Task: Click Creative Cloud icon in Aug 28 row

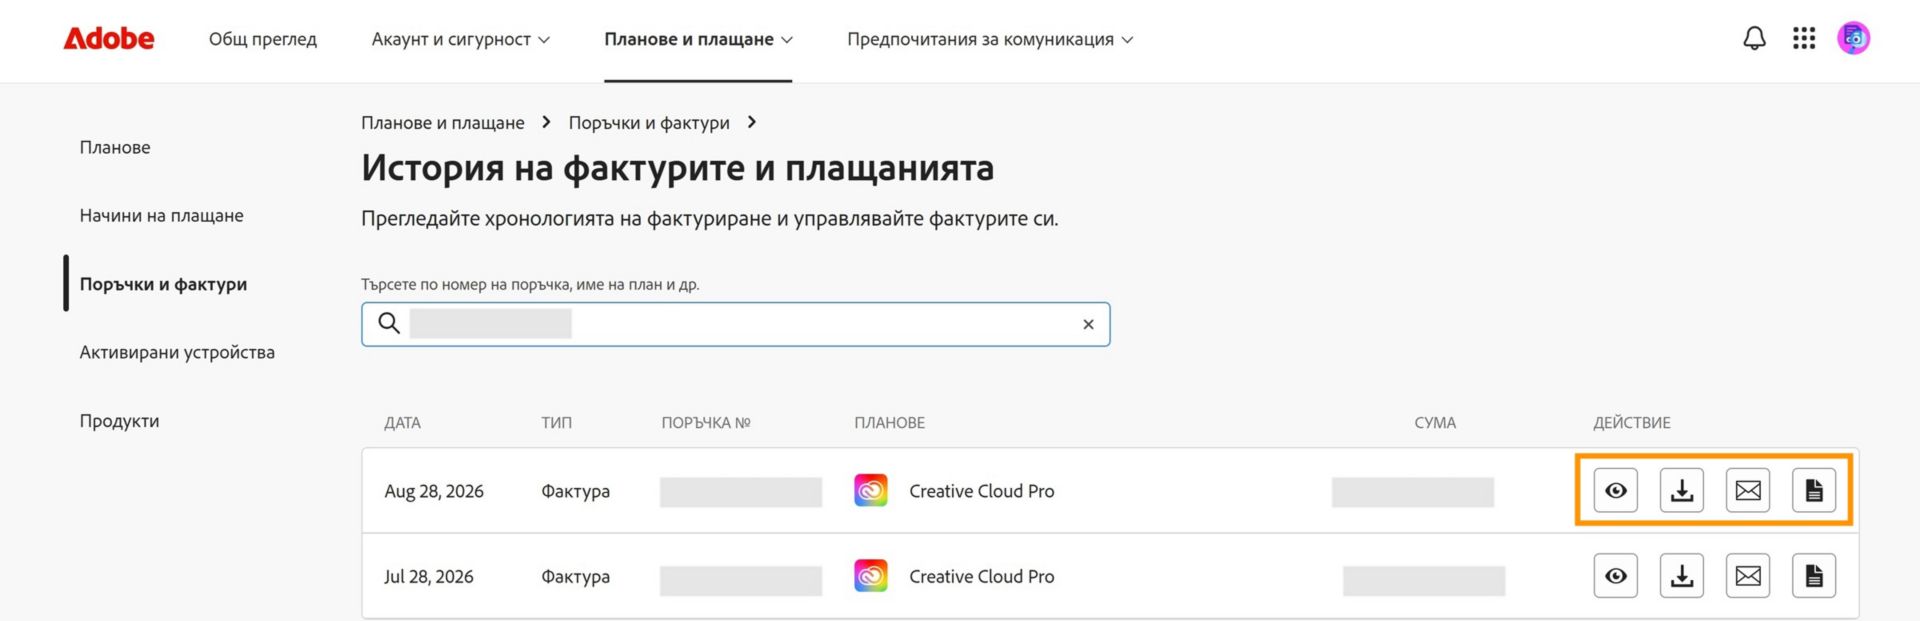Action: coord(871,490)
